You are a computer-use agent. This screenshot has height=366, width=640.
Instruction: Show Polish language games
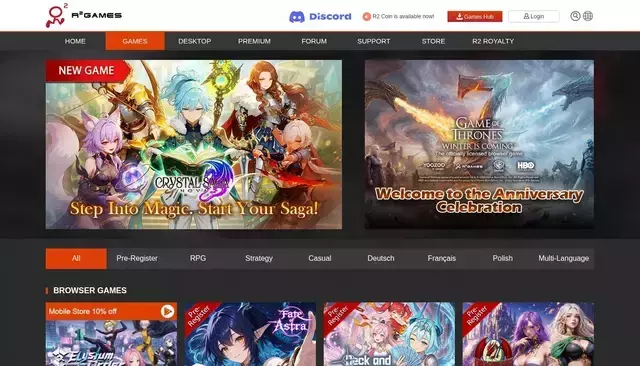coord(502,259)
